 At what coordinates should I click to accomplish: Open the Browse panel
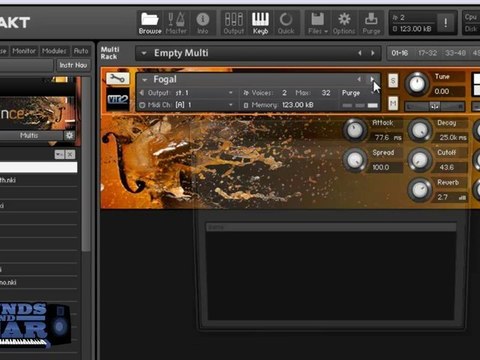[150, 23]
